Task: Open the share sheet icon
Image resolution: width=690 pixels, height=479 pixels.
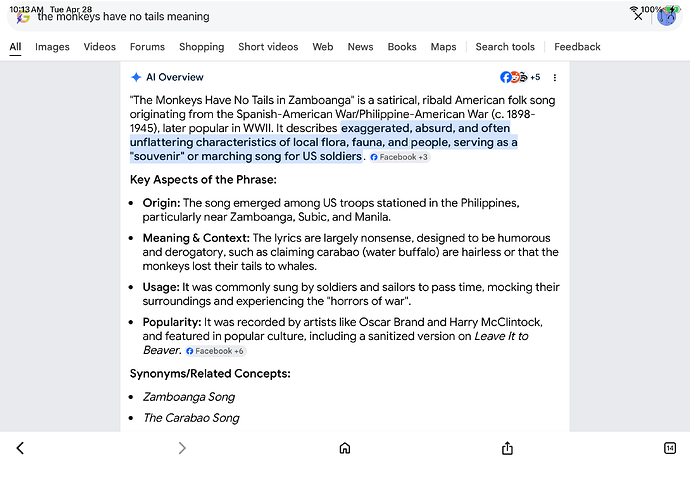Action: [x=507, y=448]
